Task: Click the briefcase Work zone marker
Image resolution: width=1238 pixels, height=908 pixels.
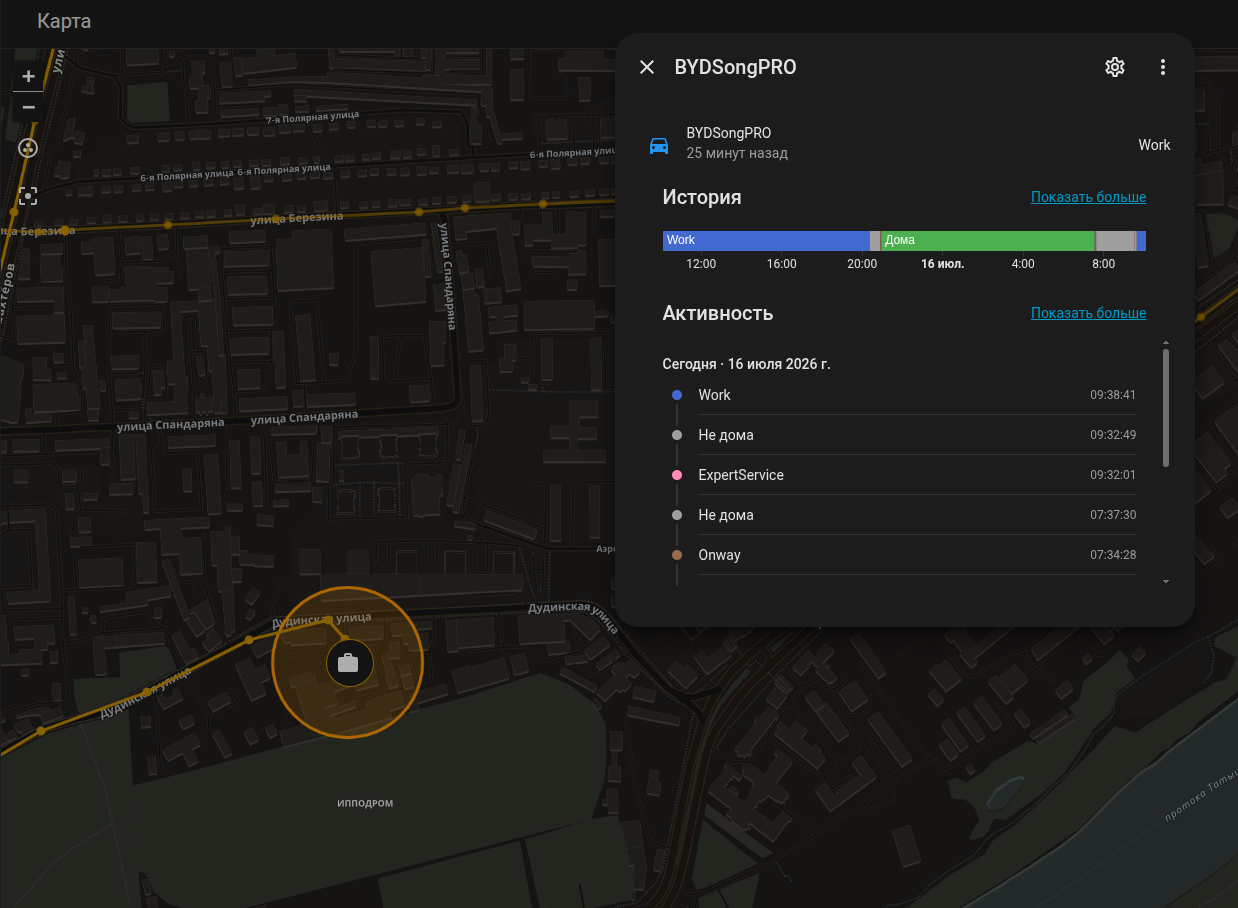Action: click(348, 662)
